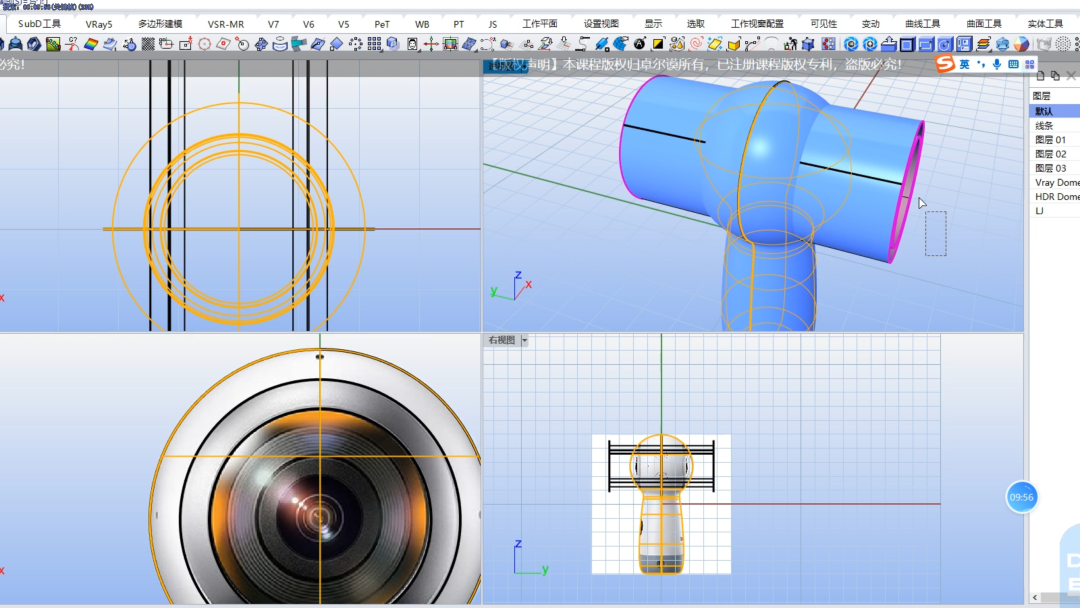Click the new layer page icon
Screen dimensions: 1080x608
click(1040, 76)
